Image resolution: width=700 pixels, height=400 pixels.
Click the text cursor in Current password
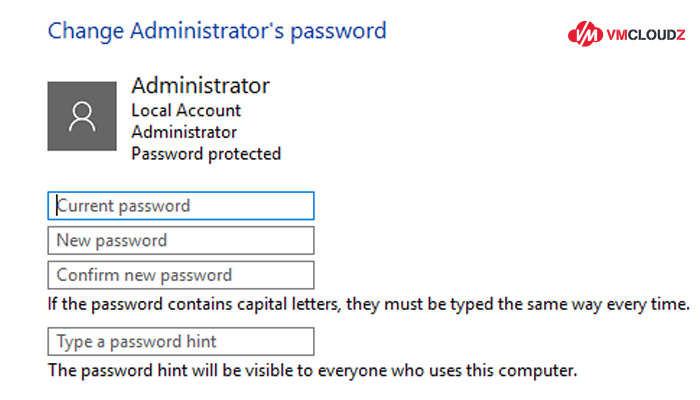coord(57,206)
